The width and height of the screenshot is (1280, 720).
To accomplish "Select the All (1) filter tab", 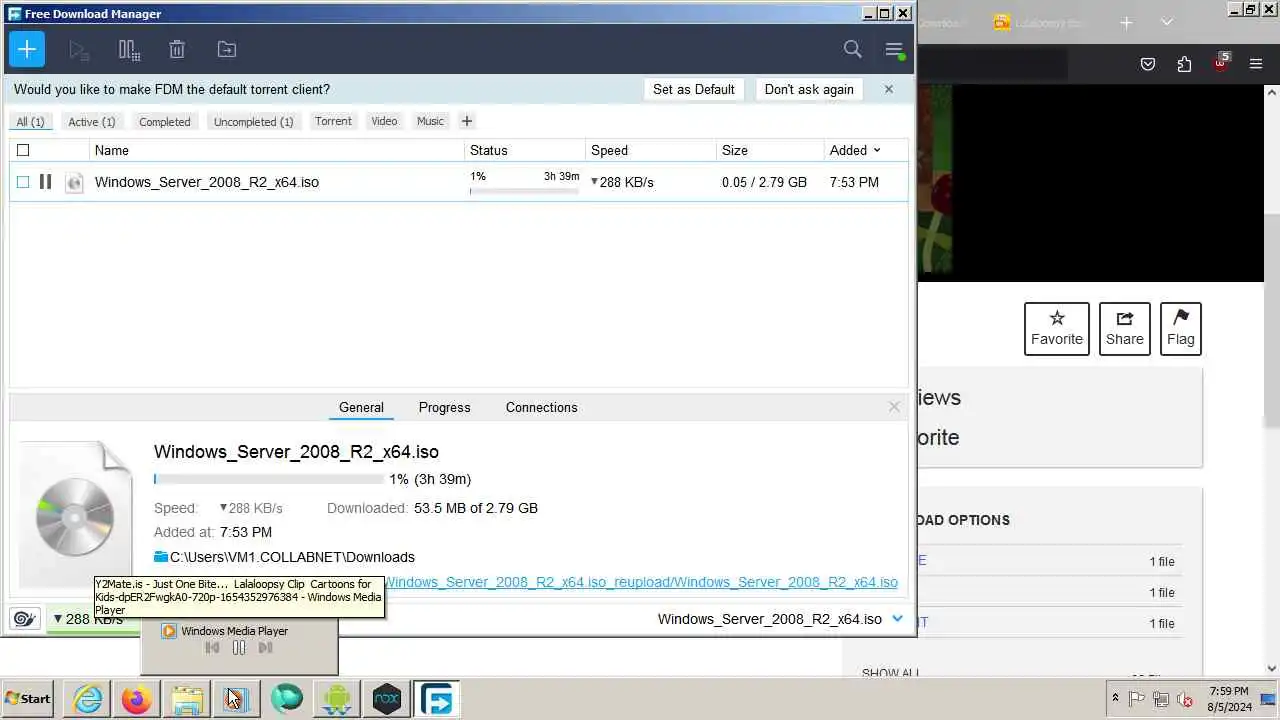I will tap(30, 121).
